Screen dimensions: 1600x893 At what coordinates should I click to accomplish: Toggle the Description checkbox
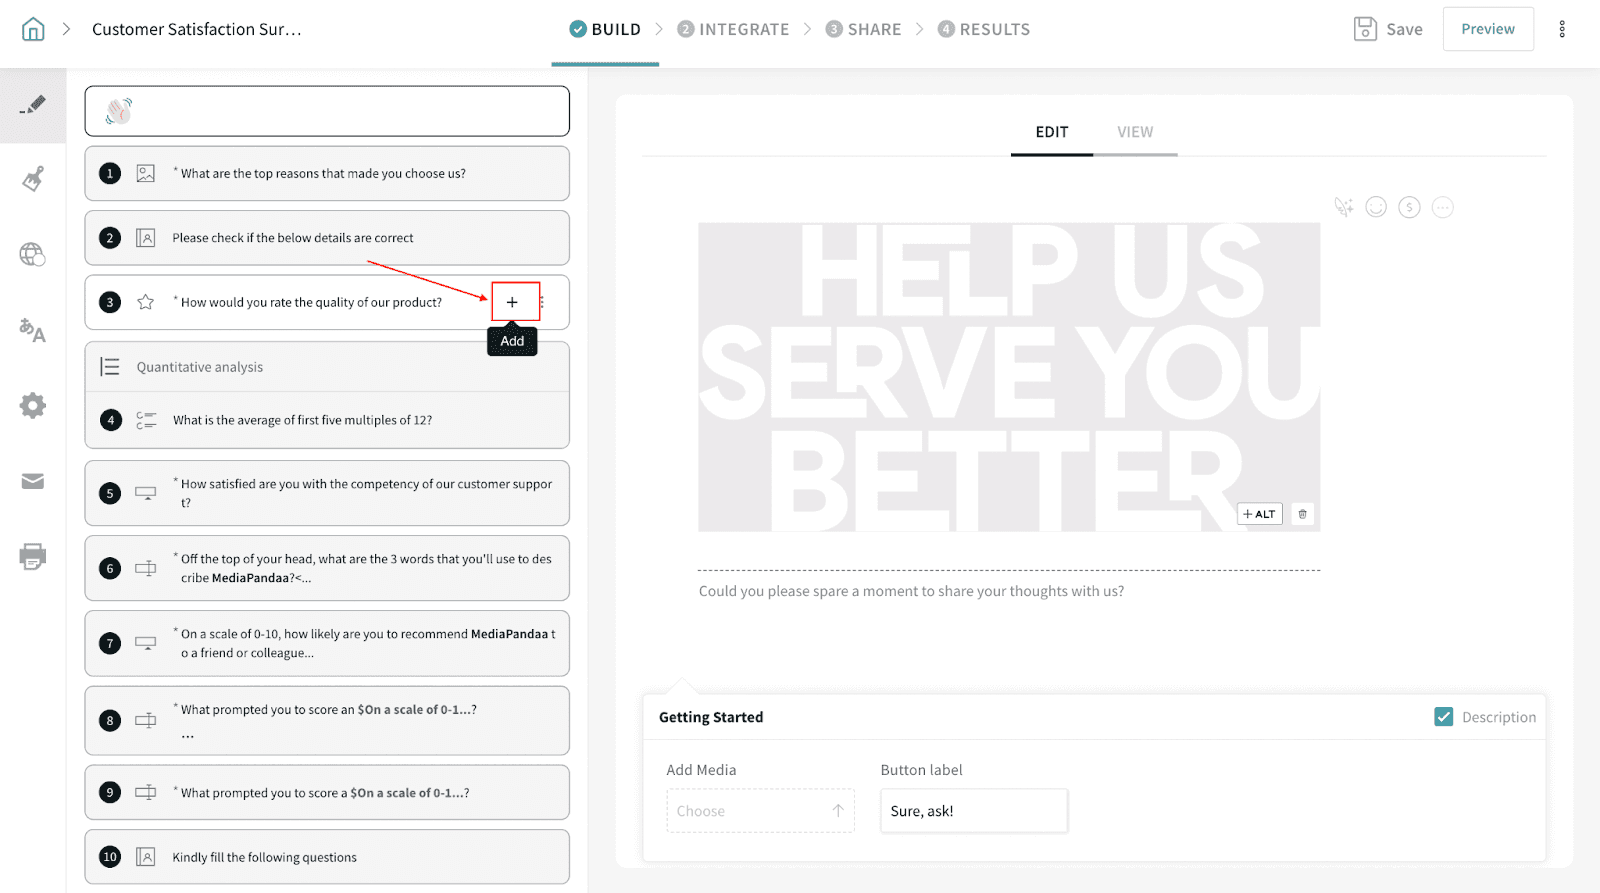click(x=1444, y=717)
